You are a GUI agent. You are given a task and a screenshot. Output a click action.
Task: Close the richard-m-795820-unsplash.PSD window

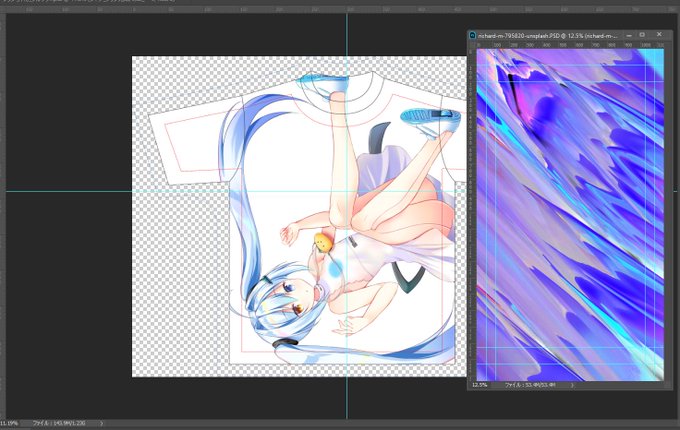coord(659,34)
